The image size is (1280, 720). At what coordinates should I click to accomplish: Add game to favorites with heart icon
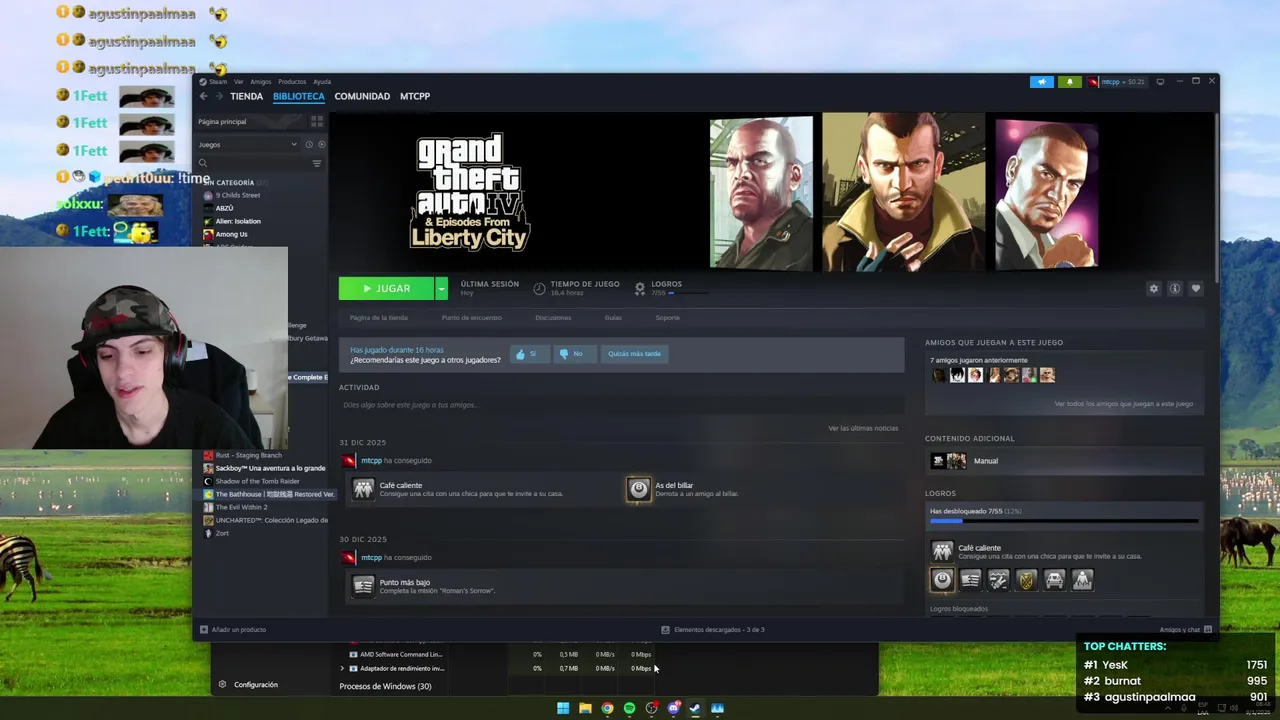[1195, 288]
